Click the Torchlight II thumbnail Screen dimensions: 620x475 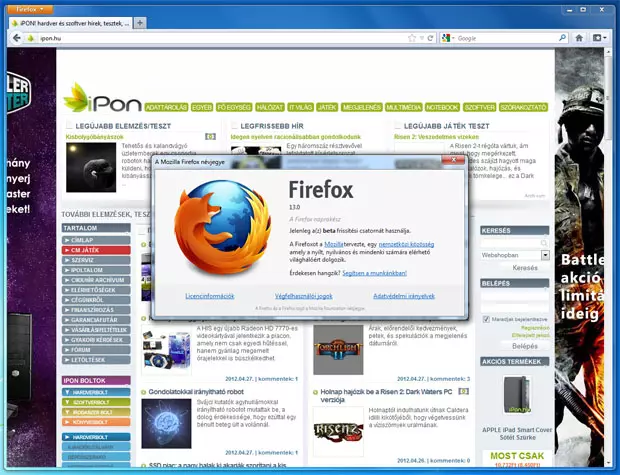tap(338, 350)
